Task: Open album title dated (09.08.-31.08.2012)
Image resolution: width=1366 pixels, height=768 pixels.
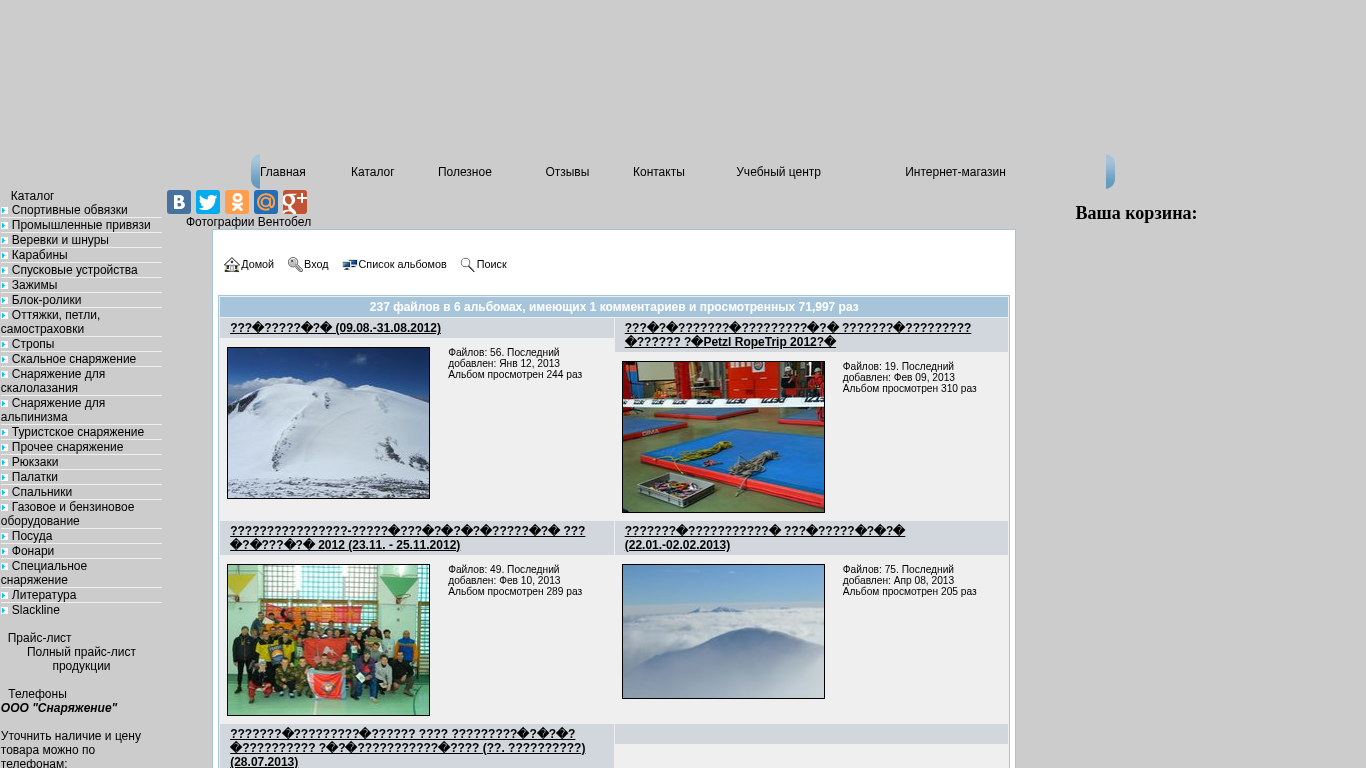Action: 335,328
